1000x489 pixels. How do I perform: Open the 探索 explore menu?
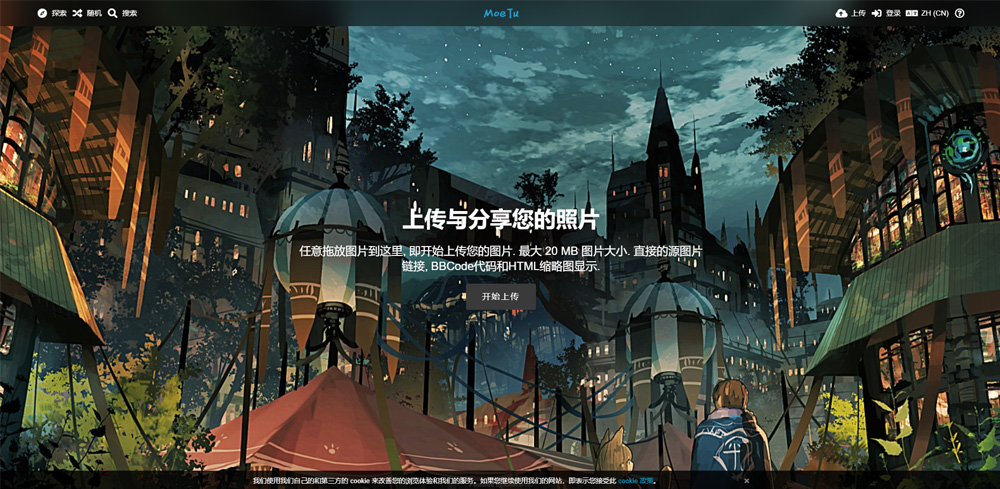52,13
